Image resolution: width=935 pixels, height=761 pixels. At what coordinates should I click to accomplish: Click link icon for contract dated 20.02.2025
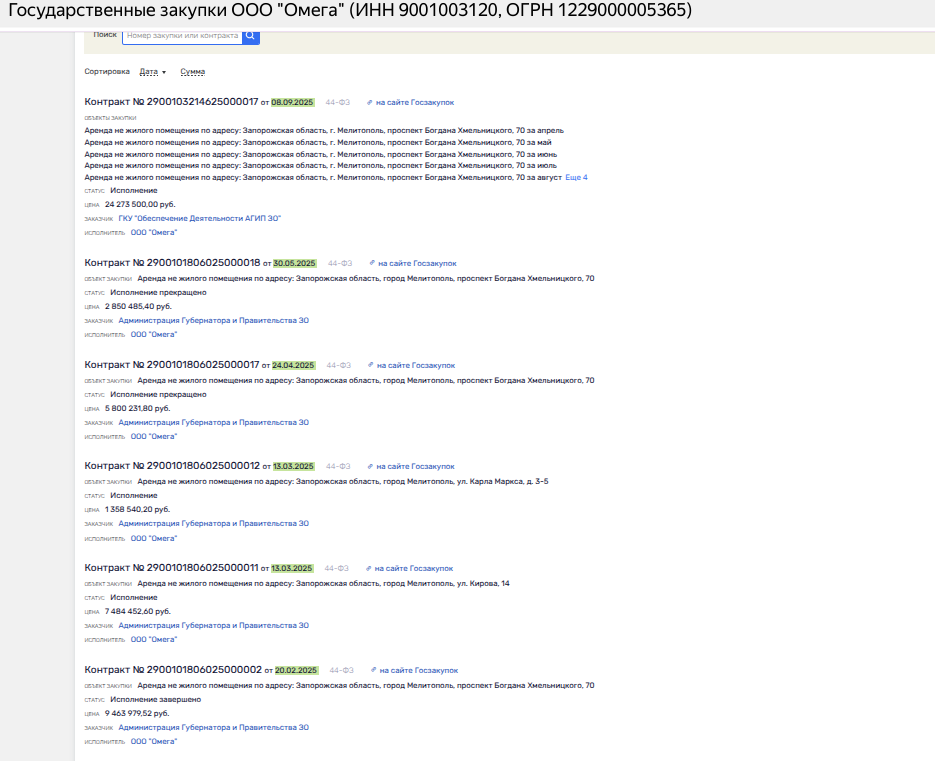[x=373, y=670]
